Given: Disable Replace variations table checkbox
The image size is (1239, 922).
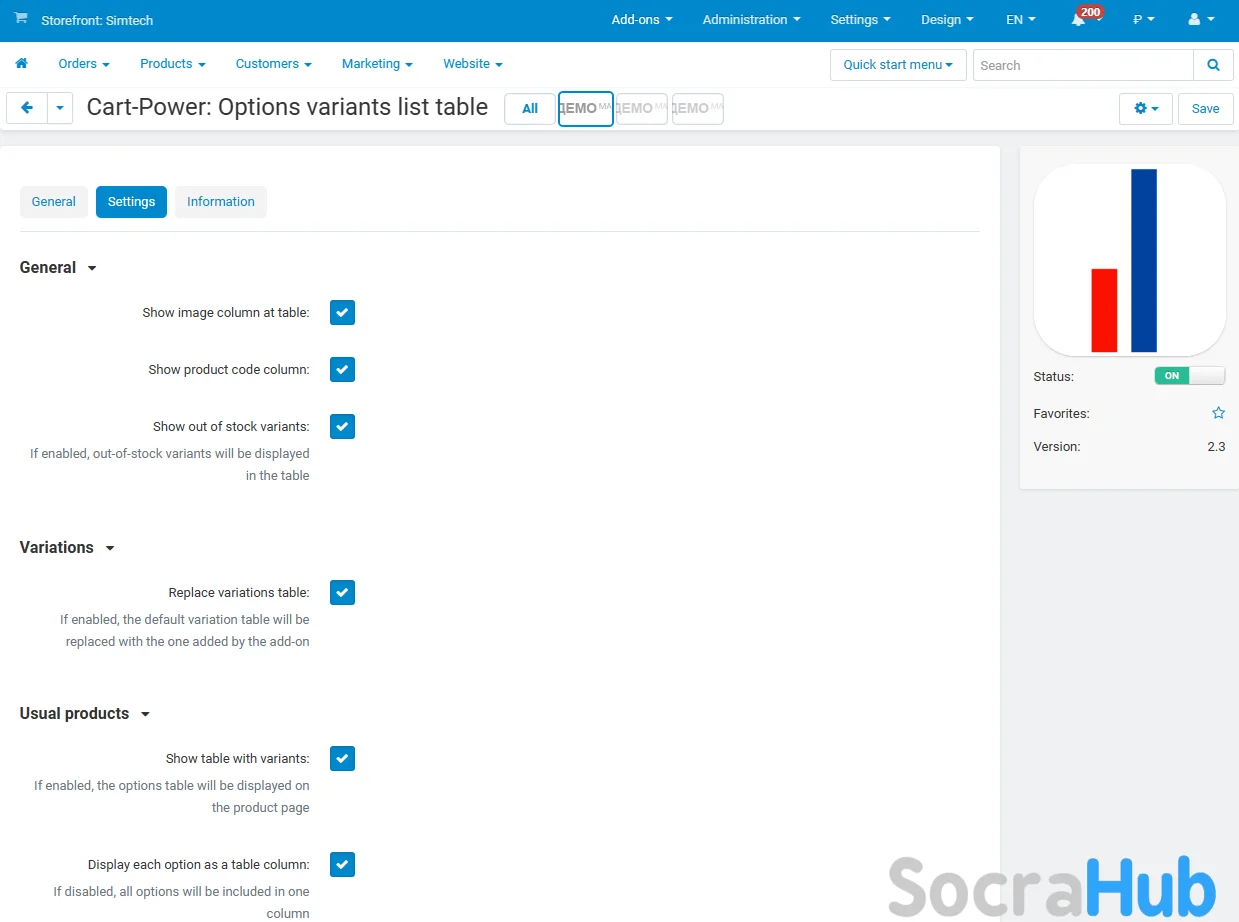Looking at the screenshot, I should tap(342, 593).
